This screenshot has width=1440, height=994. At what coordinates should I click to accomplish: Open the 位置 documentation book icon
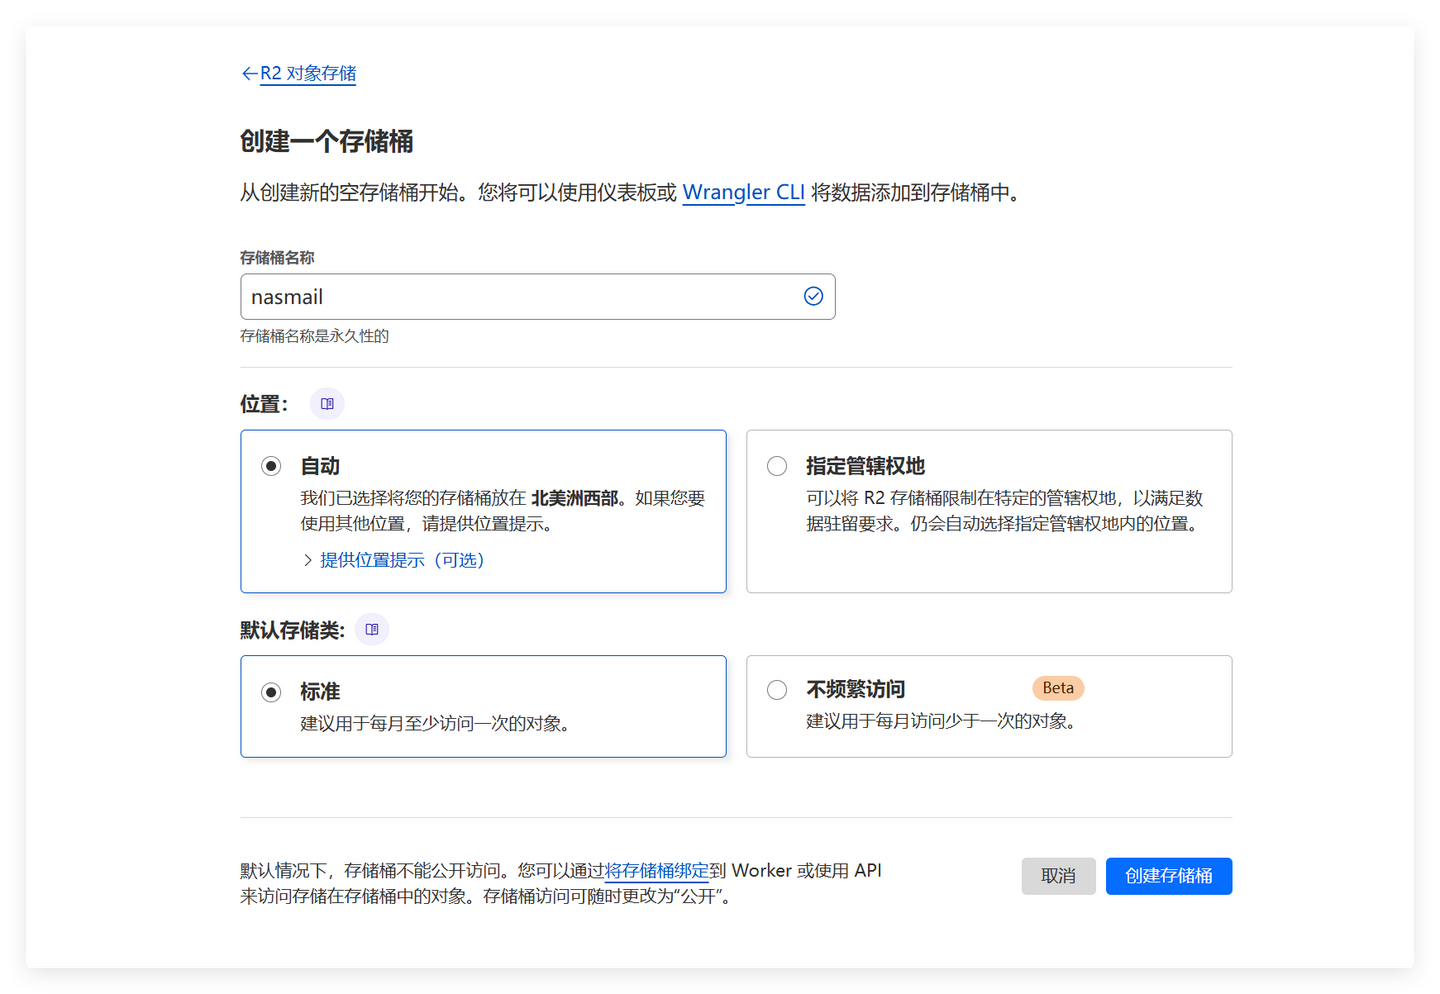click(327, 404)
